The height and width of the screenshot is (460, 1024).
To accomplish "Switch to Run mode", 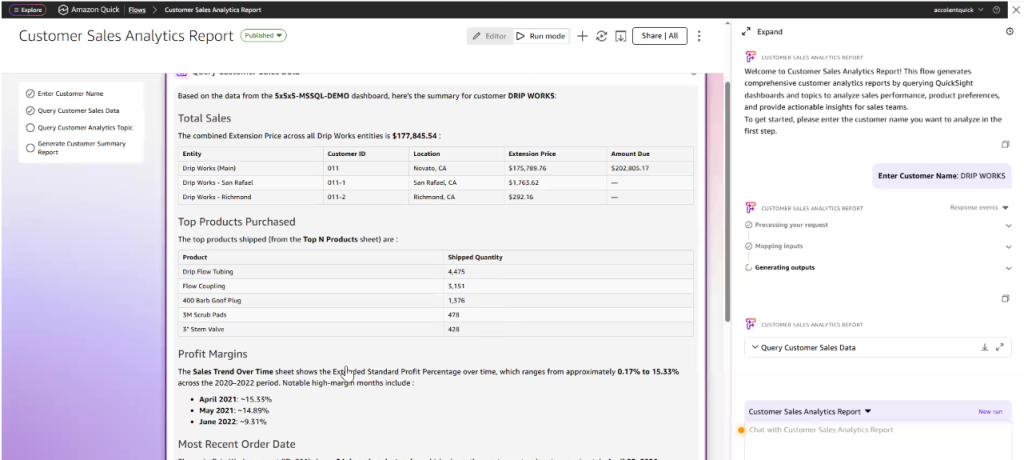I will [540, 36].
